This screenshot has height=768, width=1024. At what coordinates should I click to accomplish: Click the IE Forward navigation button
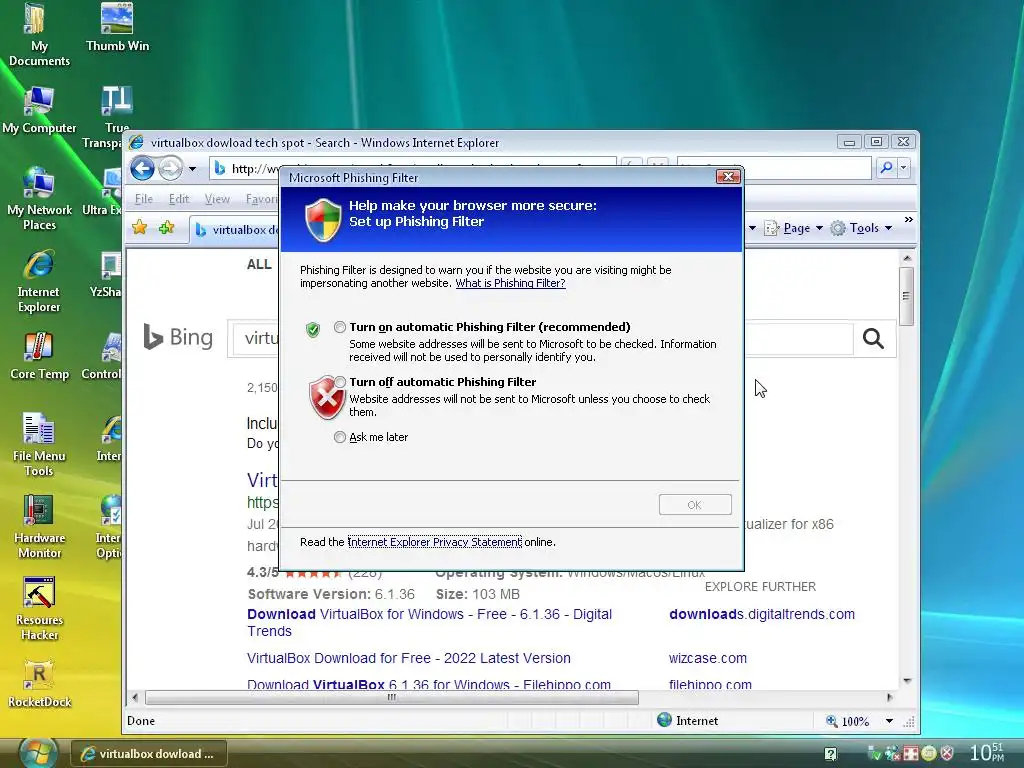[x=170, y=168]
